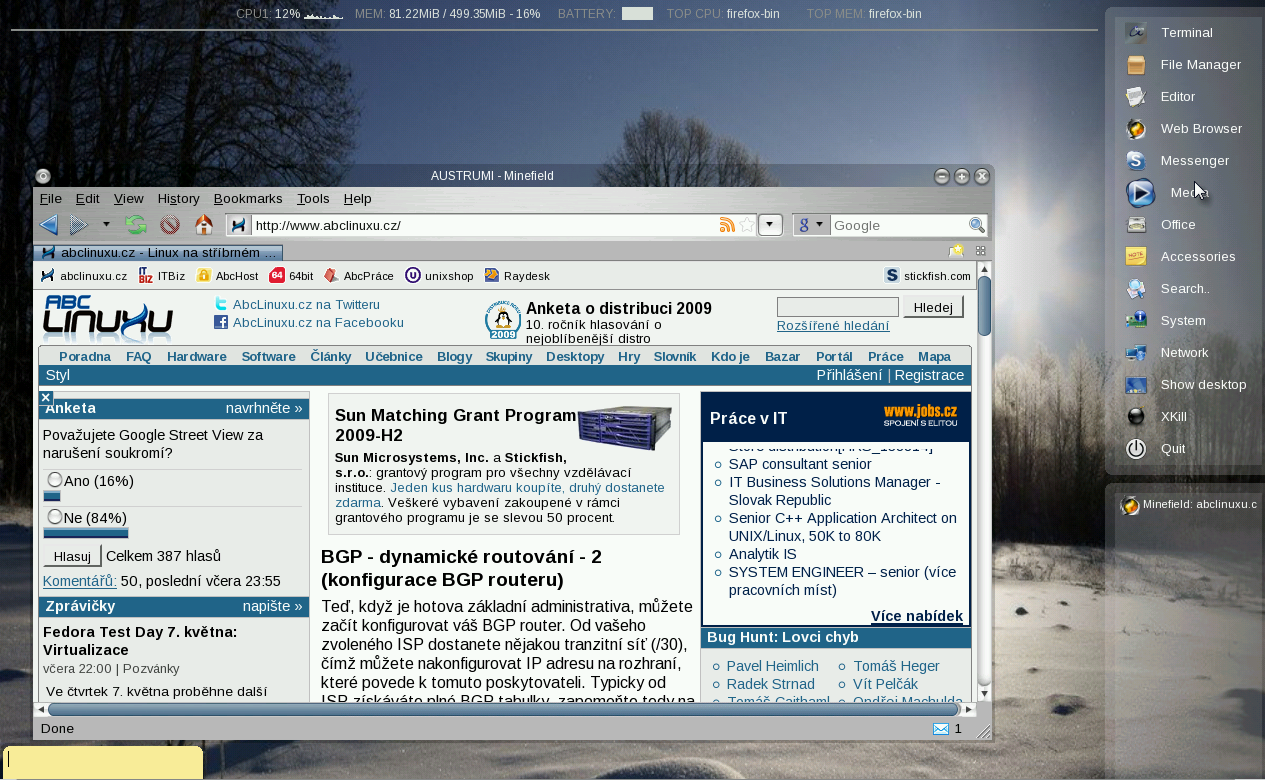Open a new tab with the tab-bar star button
Viewport: 1265px width, 780px height.
point(957,251)
